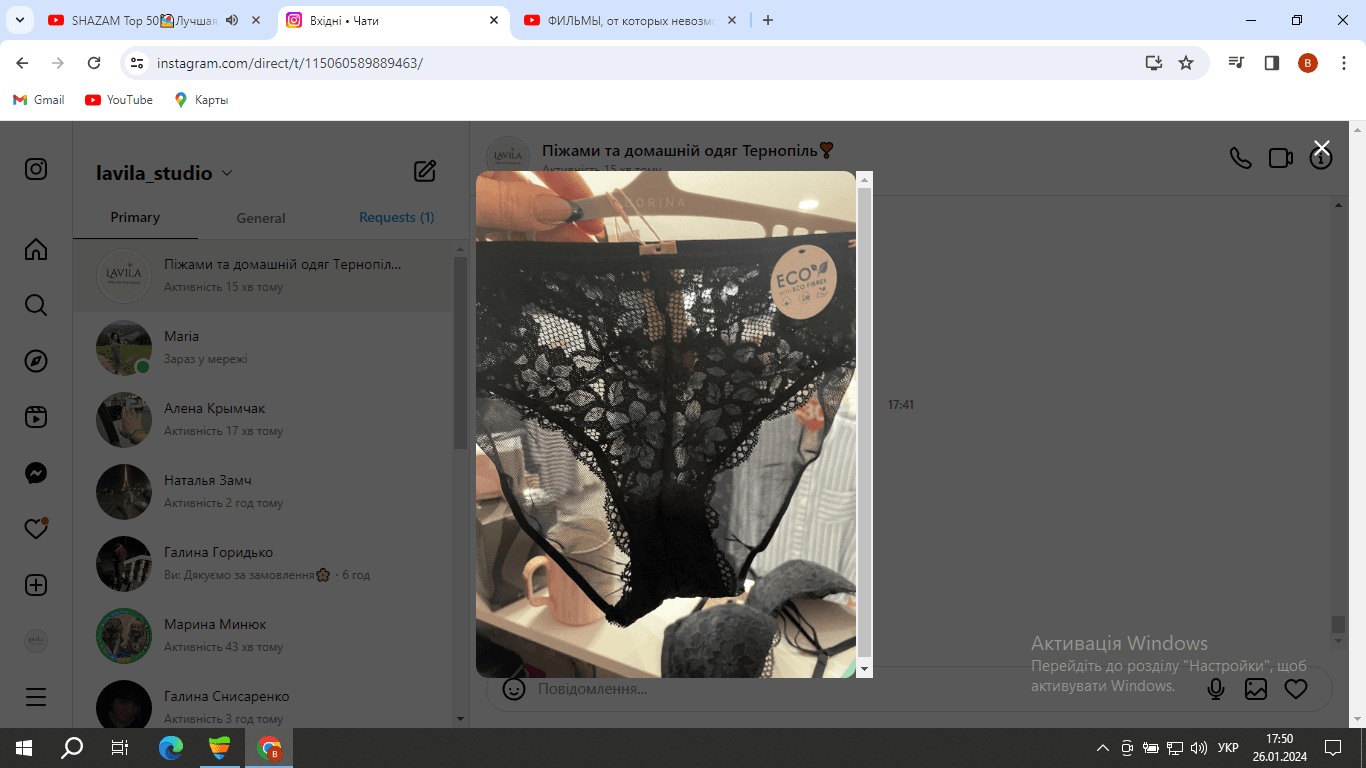This screenshot has width=1366, height=768.
Task: Open Chrome side panel icon
Action: [x=1272, y=63]
